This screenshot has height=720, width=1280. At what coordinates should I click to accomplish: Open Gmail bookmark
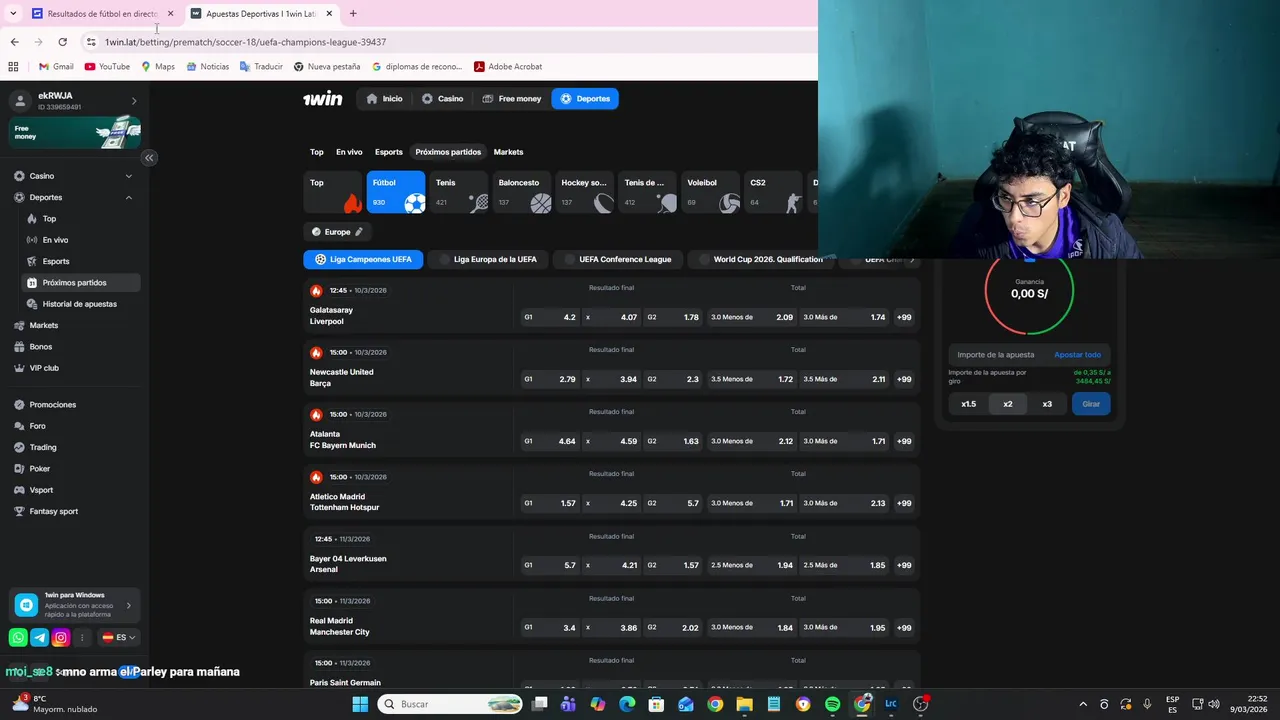click(x=55, y=67)
